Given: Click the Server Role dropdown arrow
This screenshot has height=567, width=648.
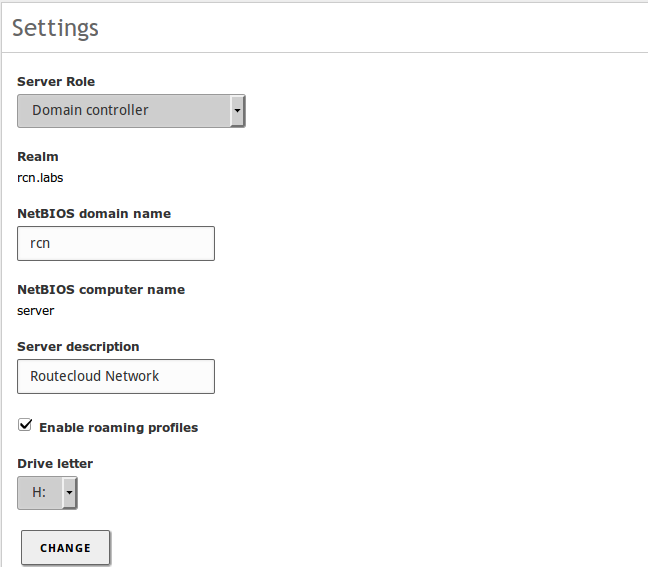Looking at the screenshot, I should (x=238, y=111).
